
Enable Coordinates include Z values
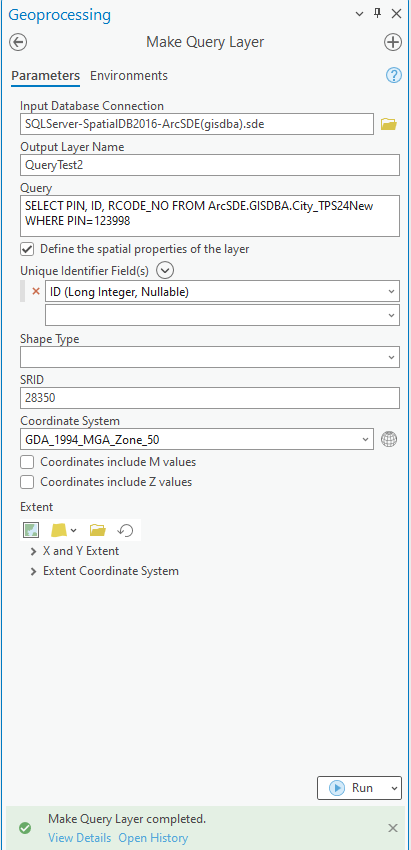[x=27, y=482]
